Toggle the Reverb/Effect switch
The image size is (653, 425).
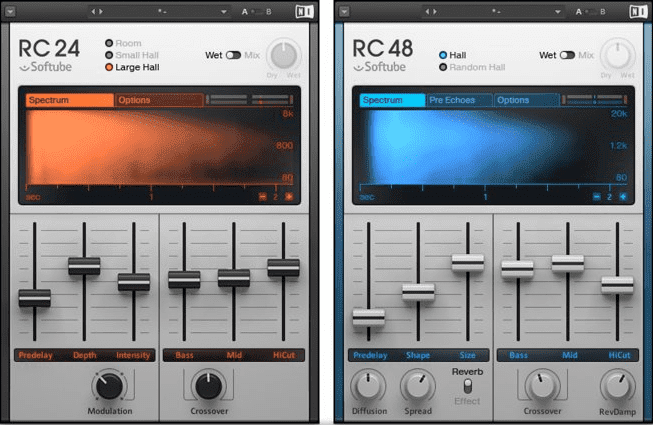pyautogui.click(x=468, y=386)
